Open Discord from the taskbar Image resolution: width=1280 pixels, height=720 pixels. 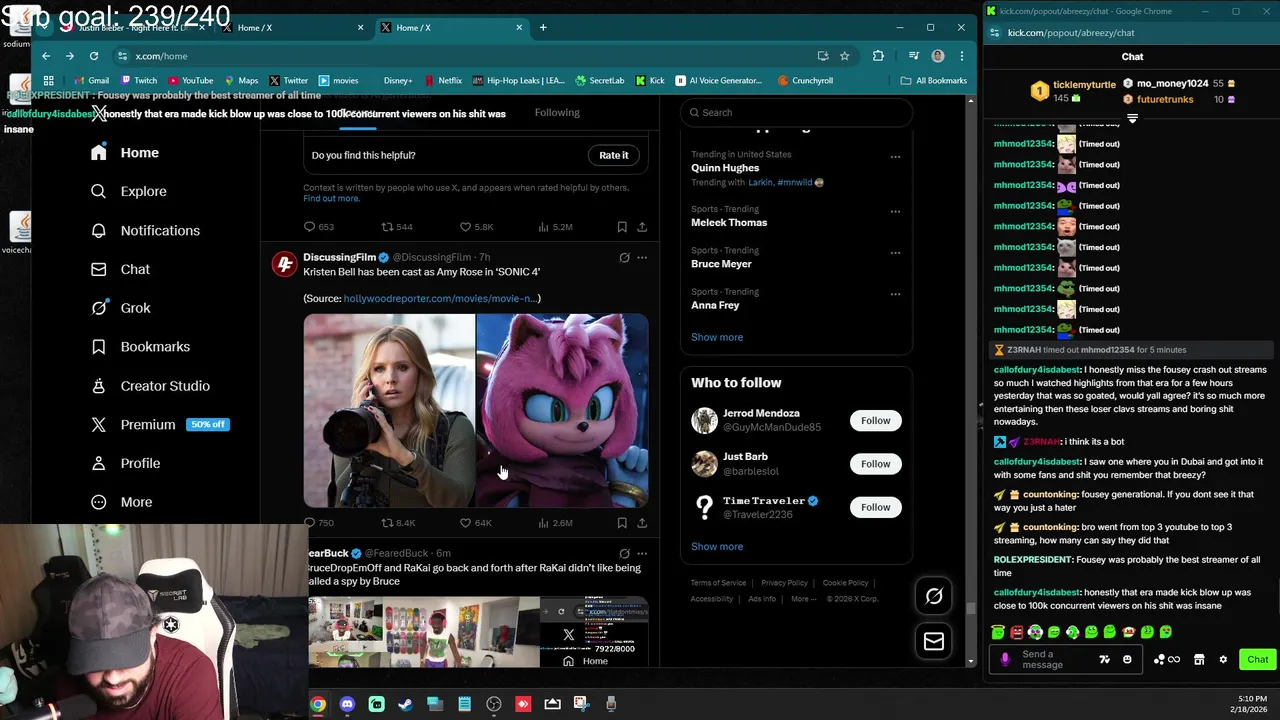(x=347, y=704)
